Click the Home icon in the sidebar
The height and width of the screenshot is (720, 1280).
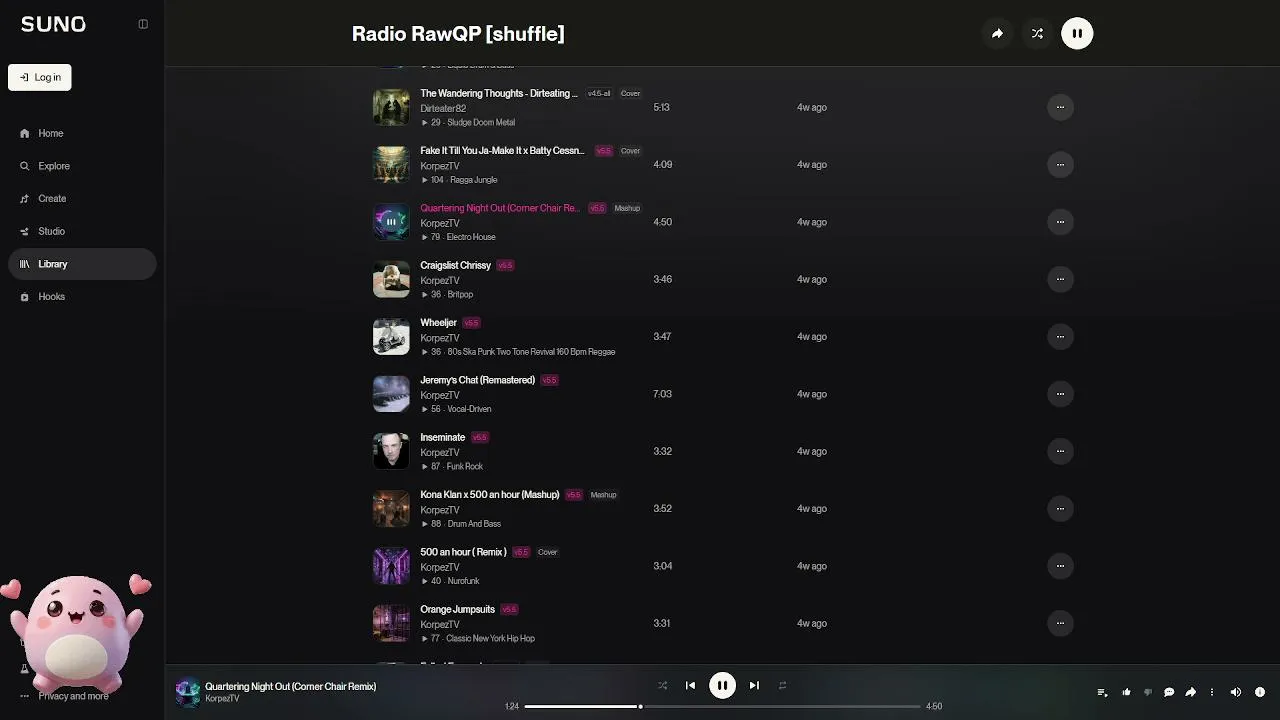coord(25,133)
